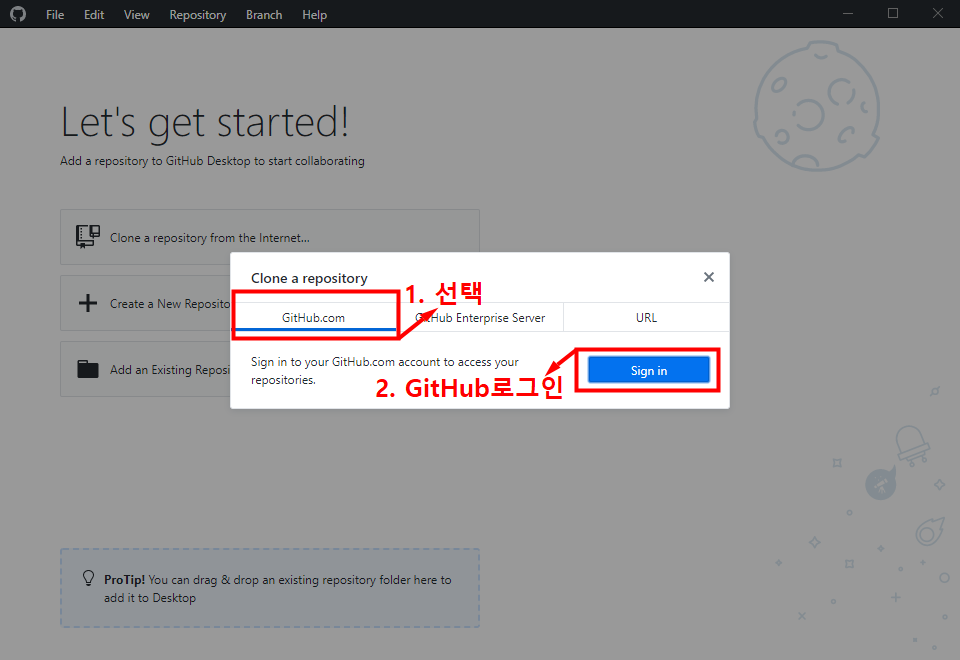Open the Help menu

point(314,14)
